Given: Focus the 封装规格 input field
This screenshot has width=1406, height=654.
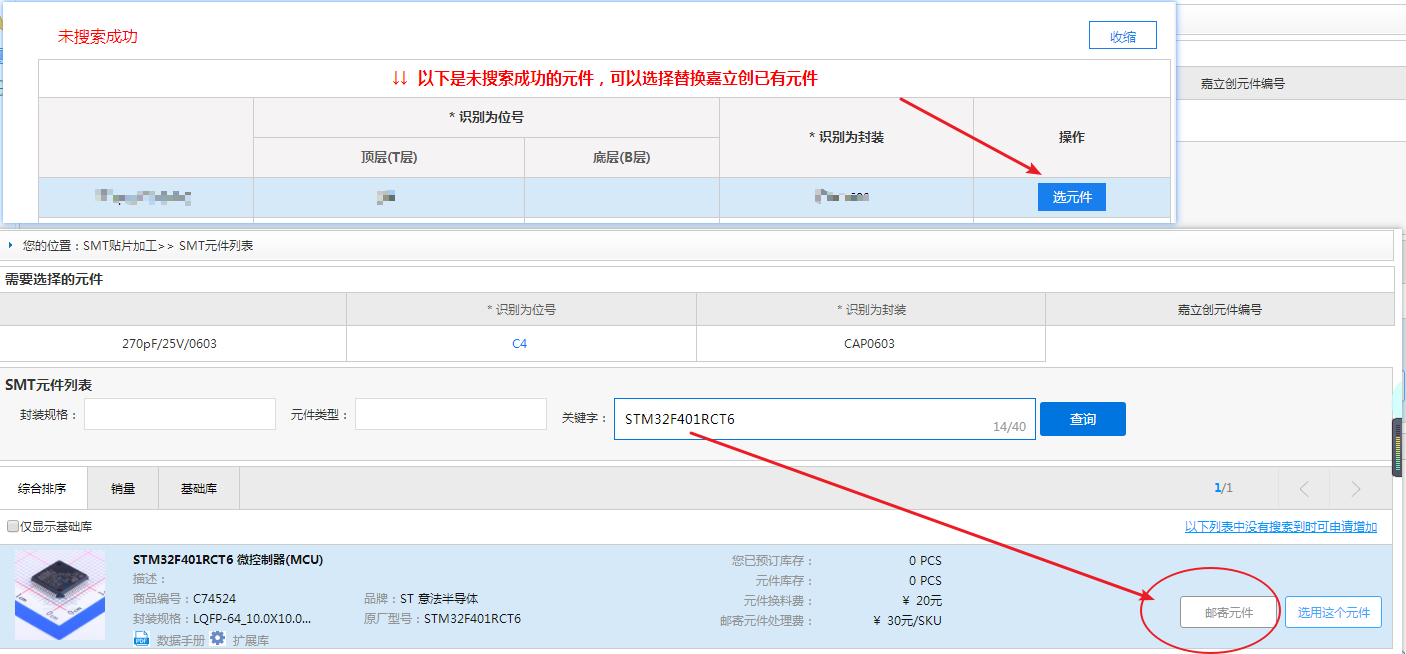Looking at the screenshot, I should click(180, 414).
